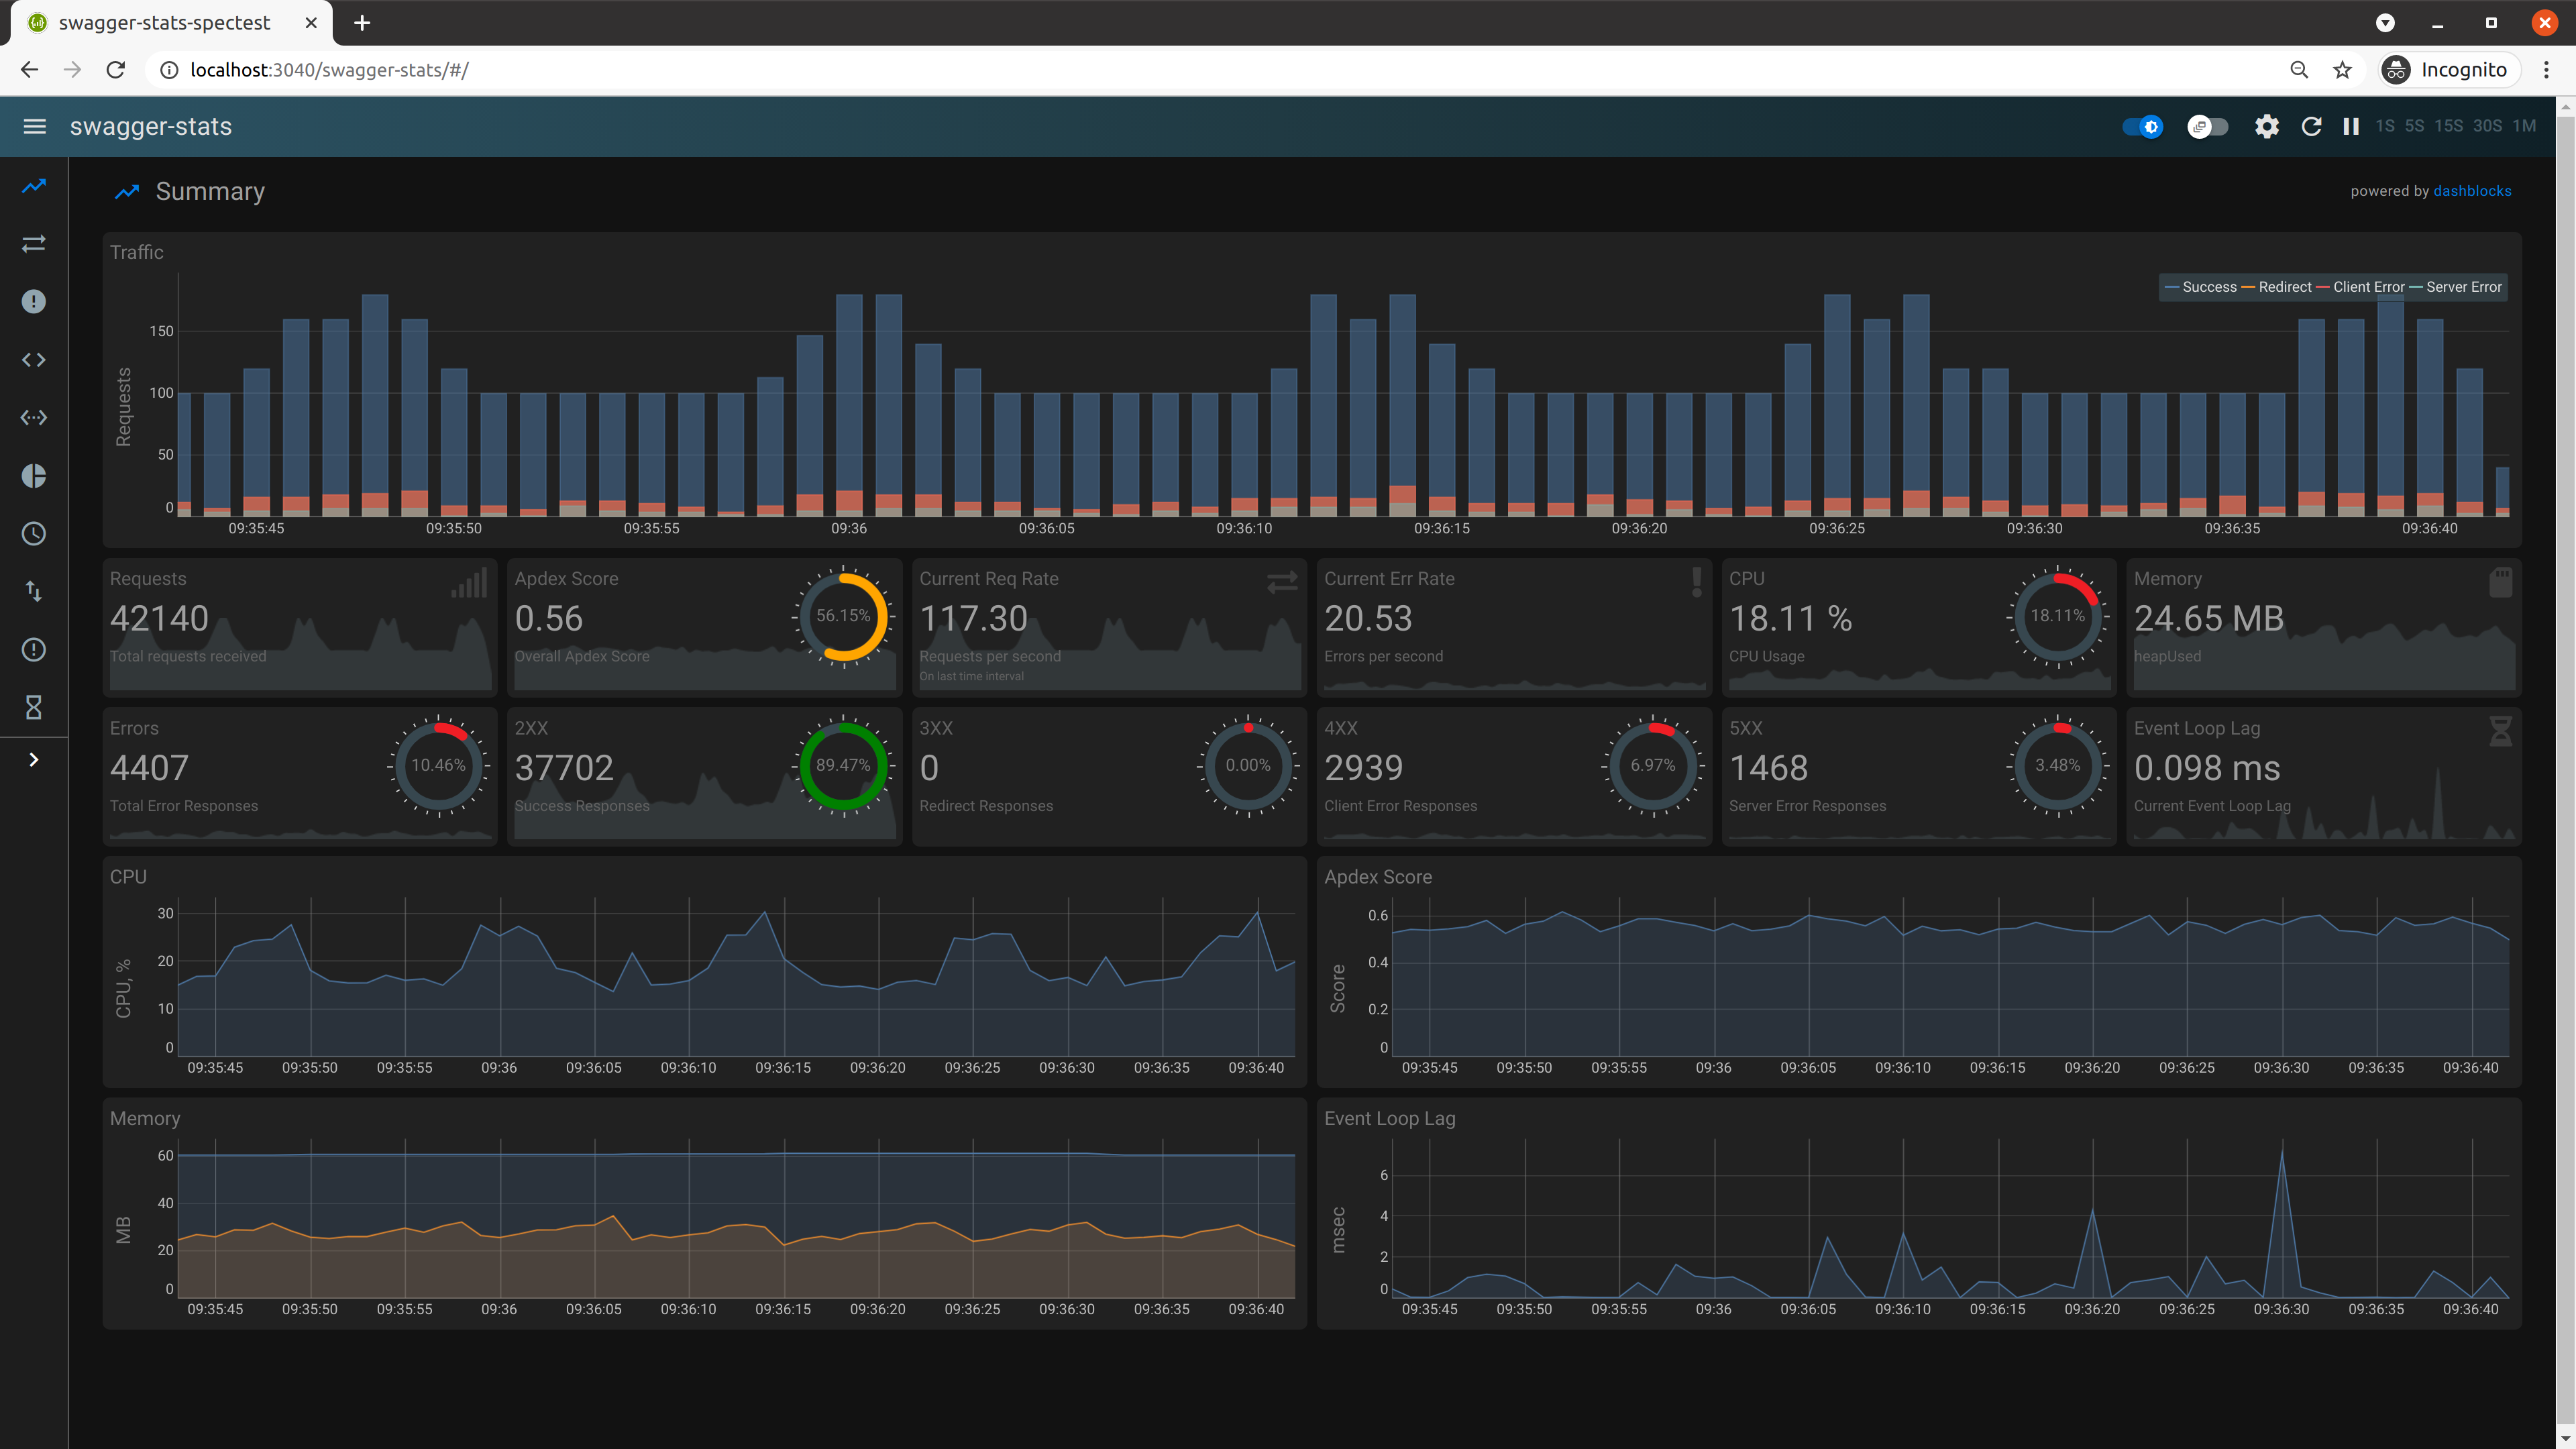Click the hamburger menu icon
This screenshot has width=2576, height=1449.
pos(34,125)
